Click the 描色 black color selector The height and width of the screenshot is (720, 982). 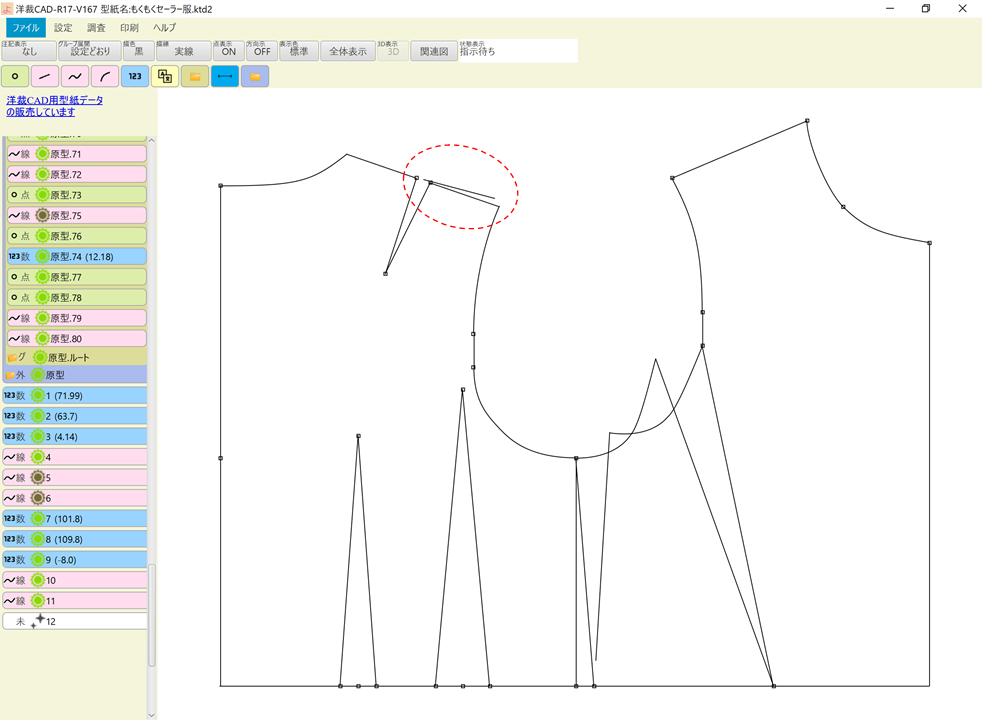(x=140, y=50)
